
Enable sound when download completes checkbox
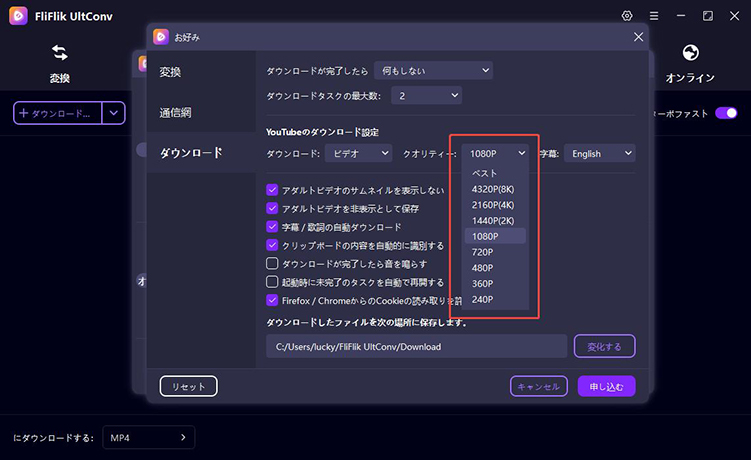coord(272,264)
